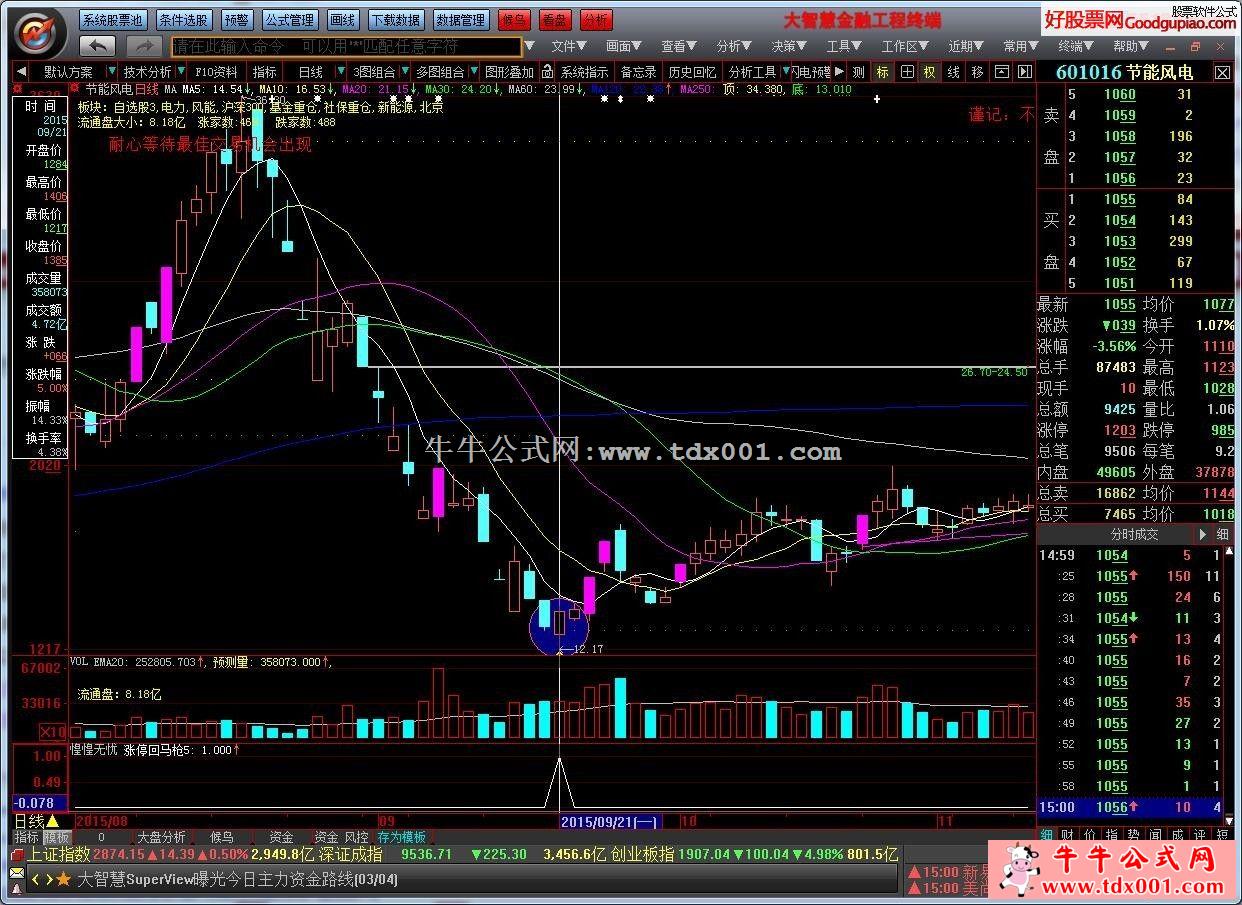1242x905 pixels.
Task: Click the crosshair grid icon
Action: click(906, 72)
